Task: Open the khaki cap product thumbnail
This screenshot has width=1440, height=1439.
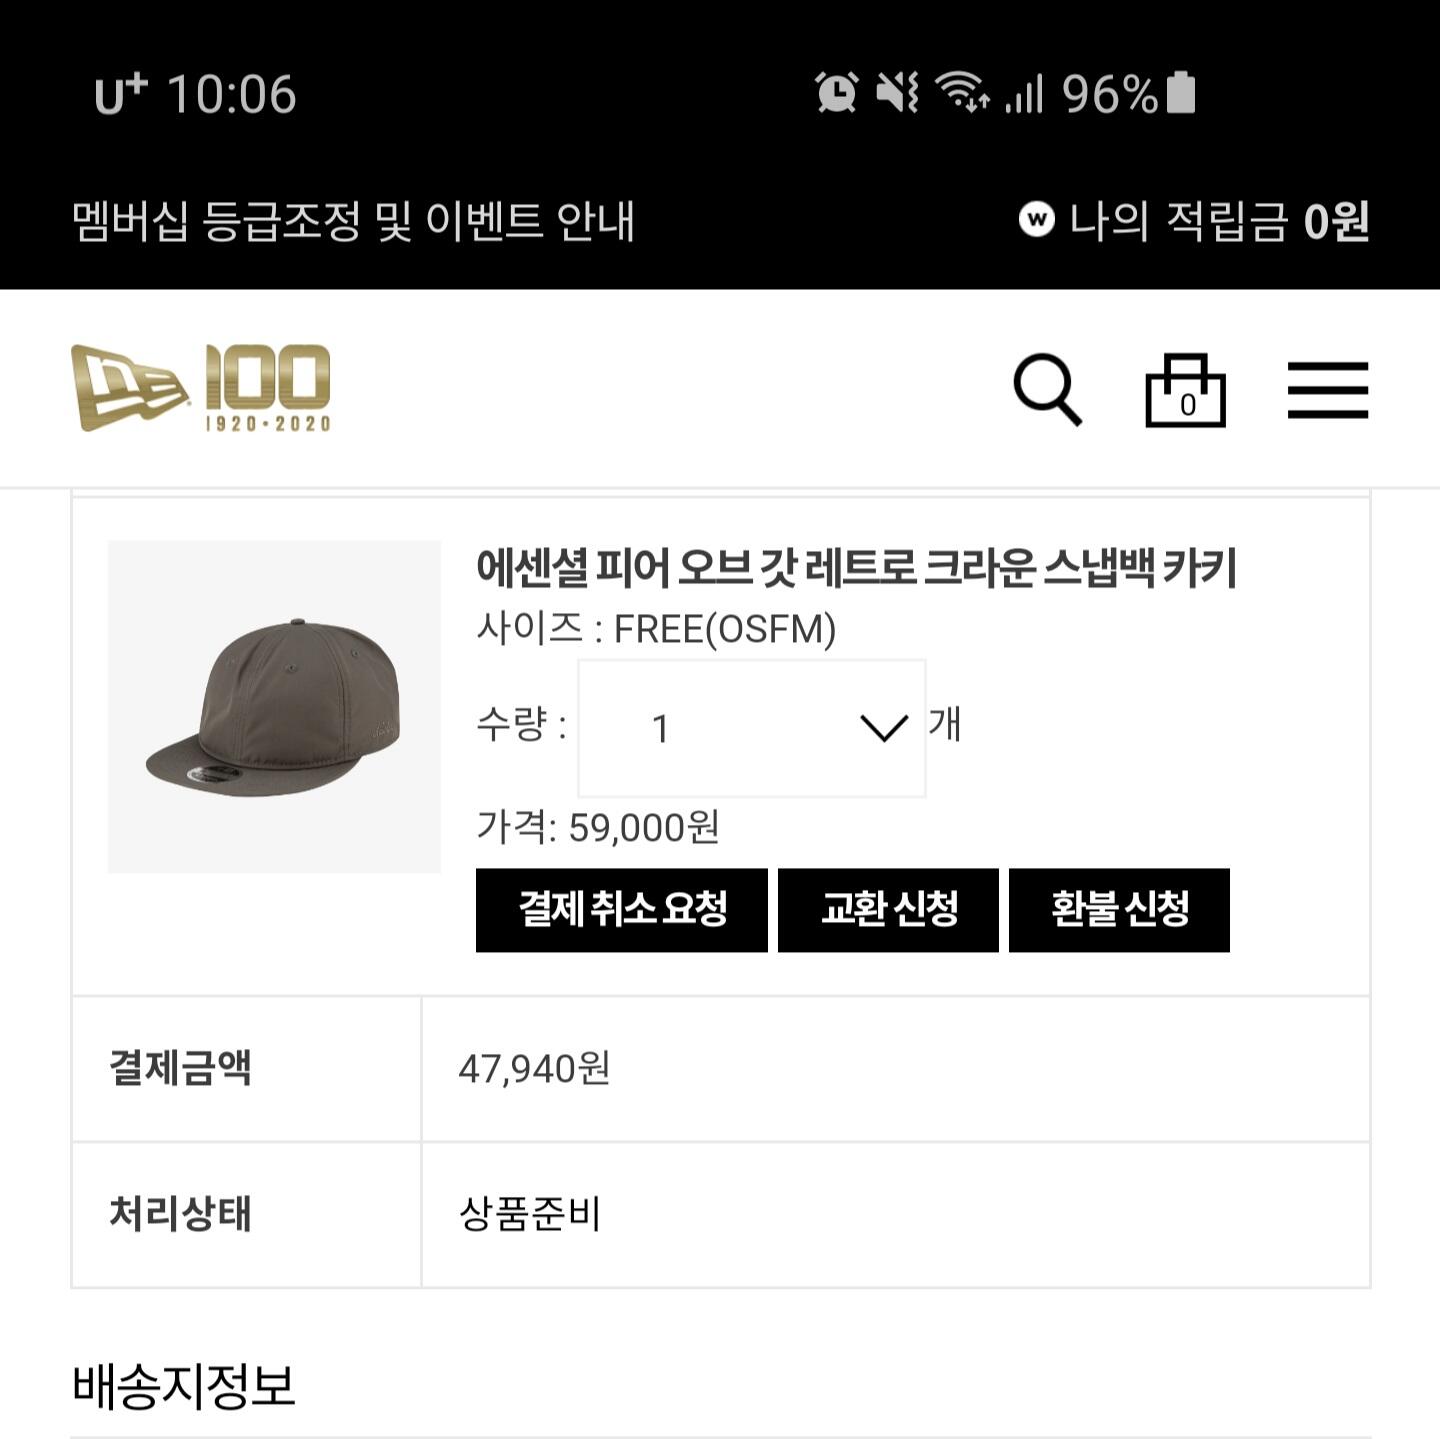Action: pyautogui.click(x=274, y=706)
